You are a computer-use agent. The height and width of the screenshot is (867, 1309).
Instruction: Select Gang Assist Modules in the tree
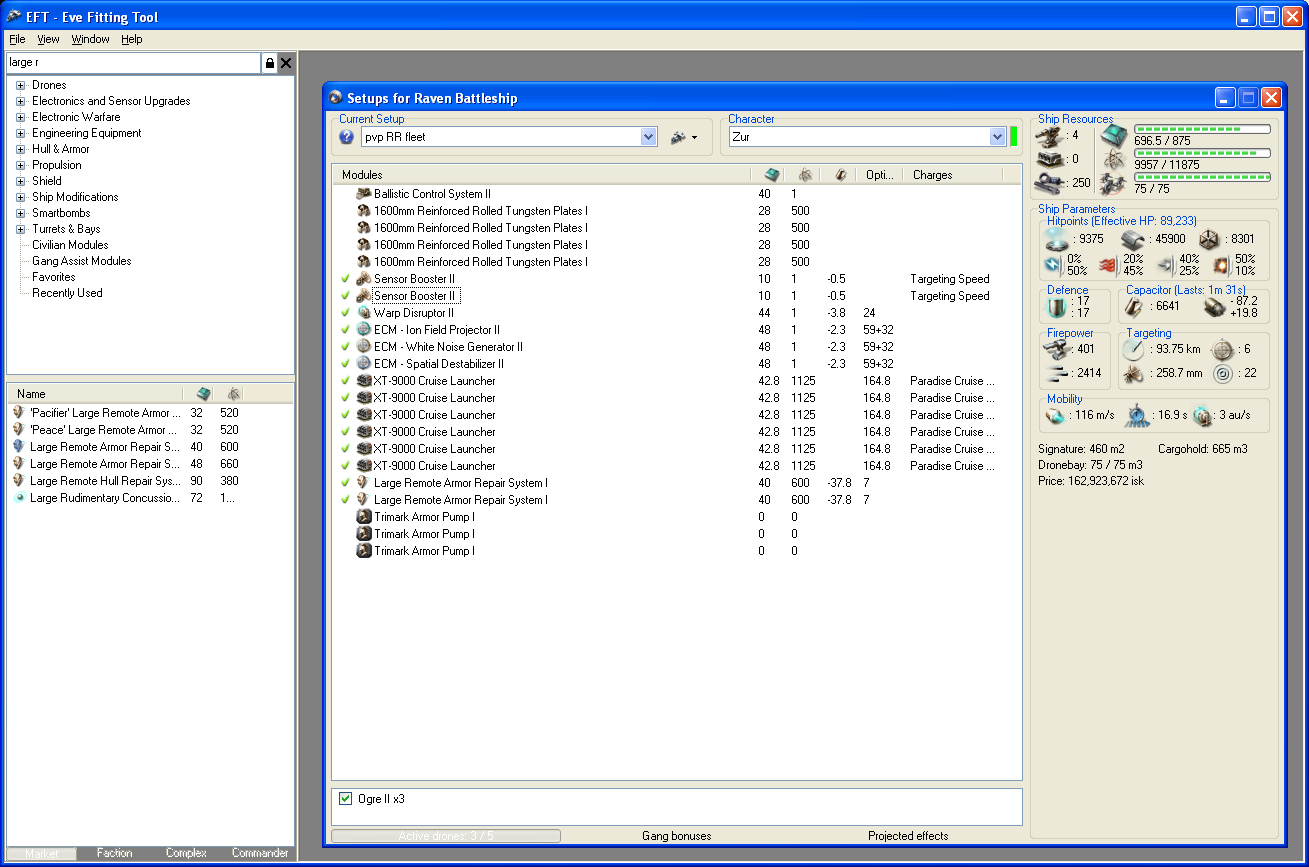(82, 261)
